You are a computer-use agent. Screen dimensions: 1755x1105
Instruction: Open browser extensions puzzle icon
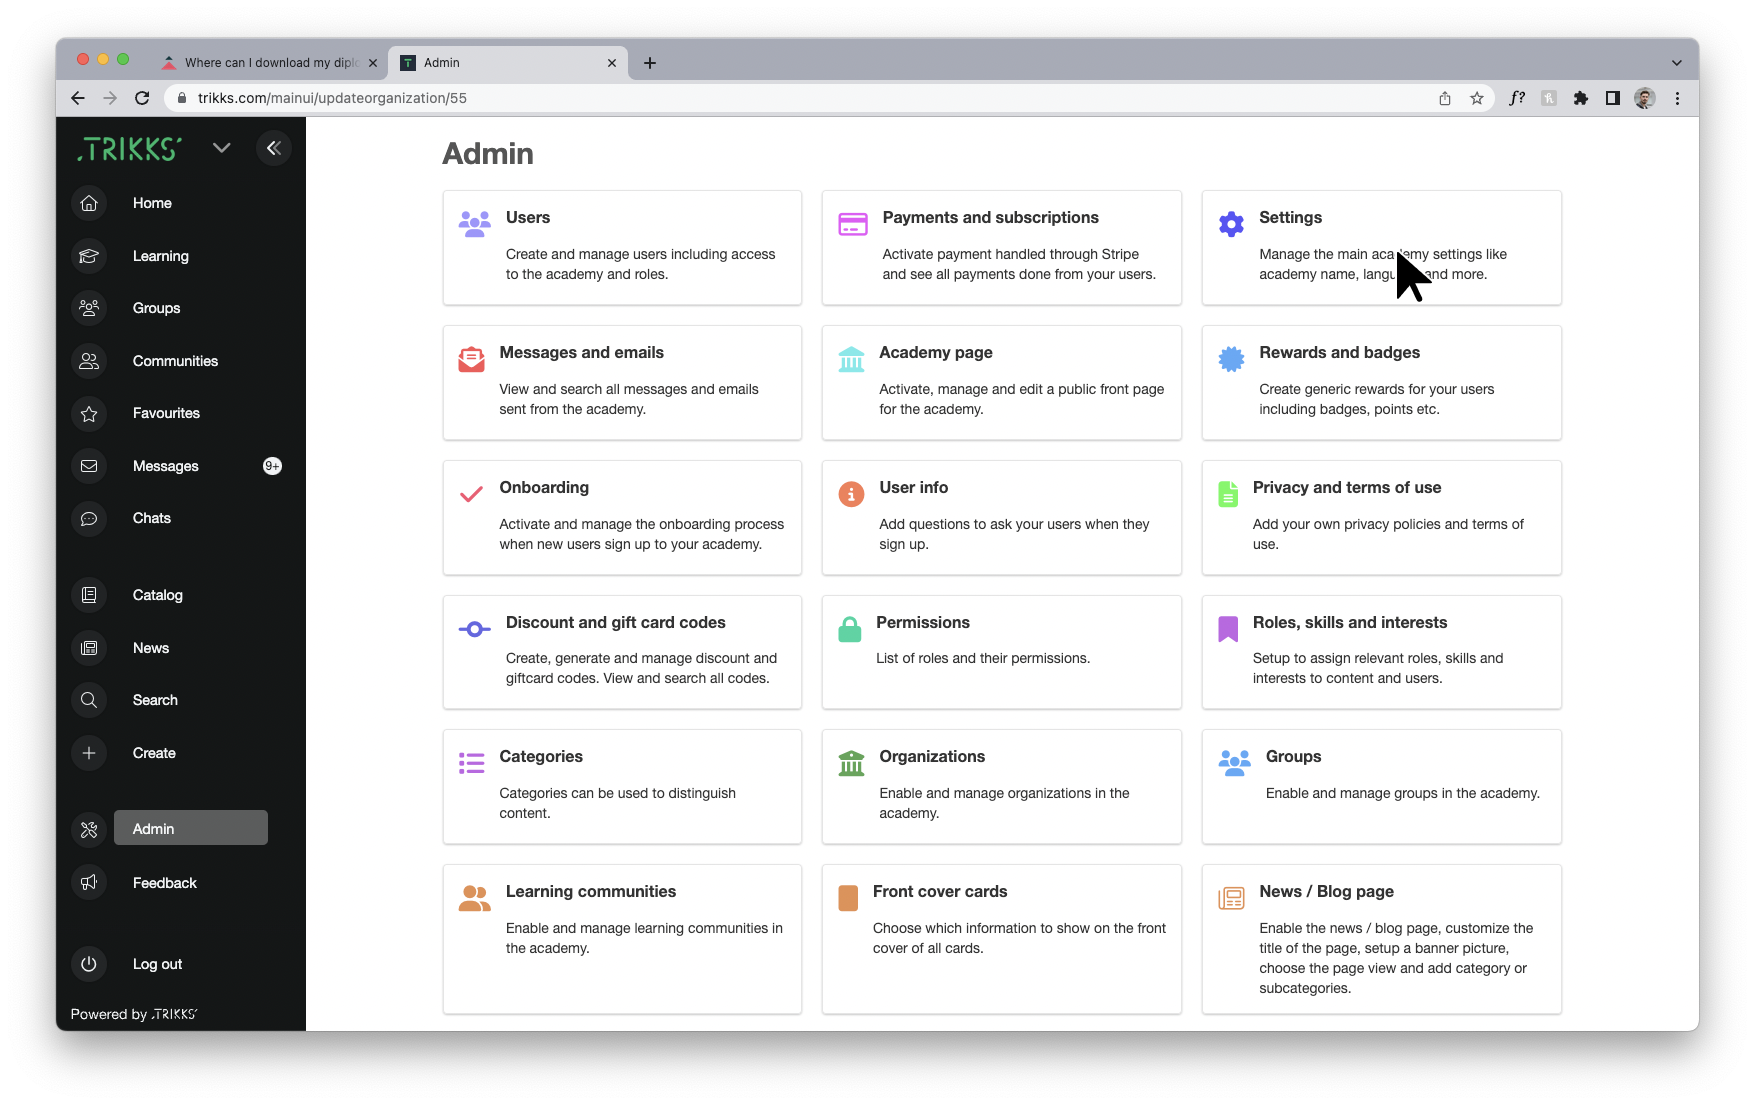tap(1581, 98)
